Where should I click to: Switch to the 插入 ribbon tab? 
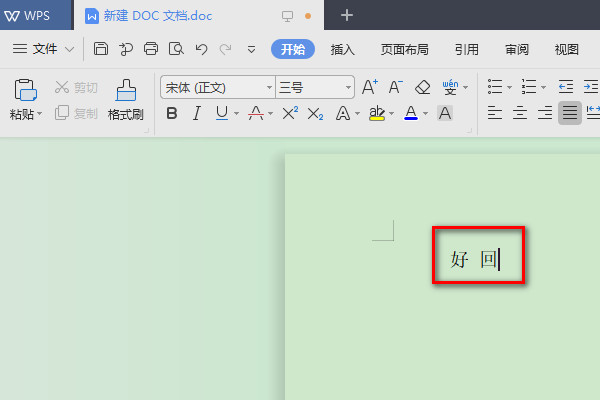click(x=342, y=49)
